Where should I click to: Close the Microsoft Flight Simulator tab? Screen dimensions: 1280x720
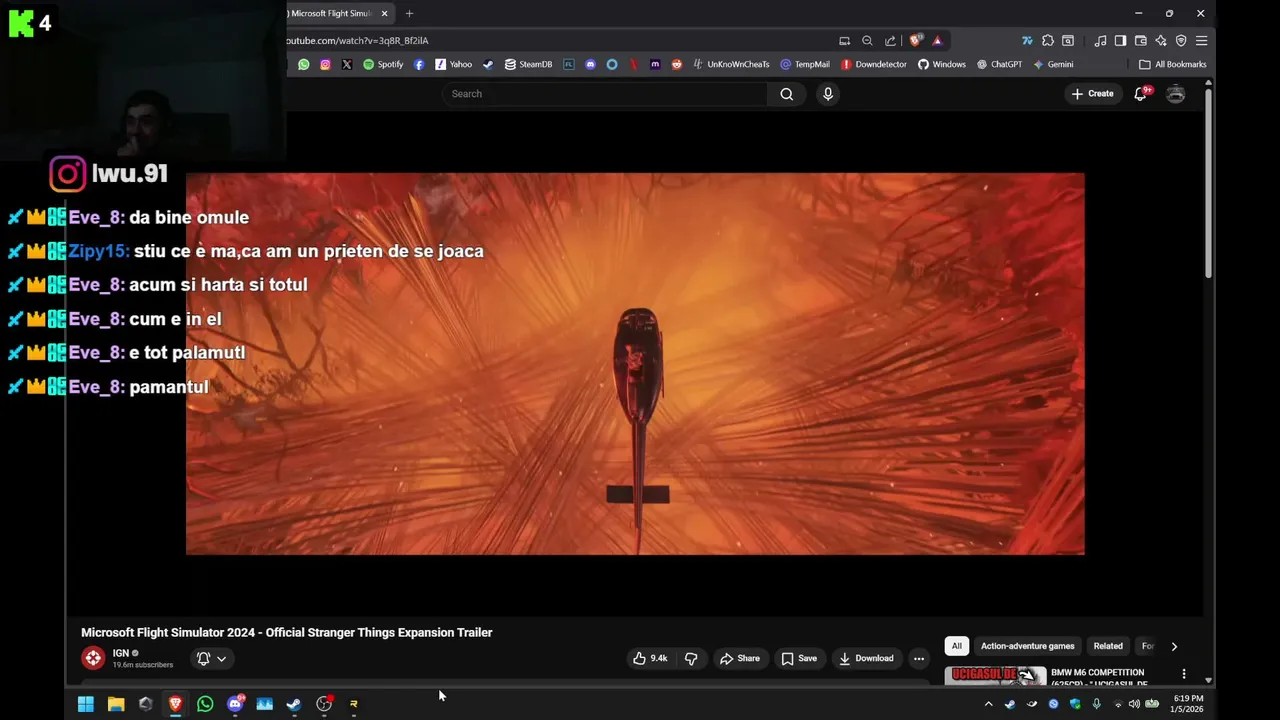[x=384, y=14]
